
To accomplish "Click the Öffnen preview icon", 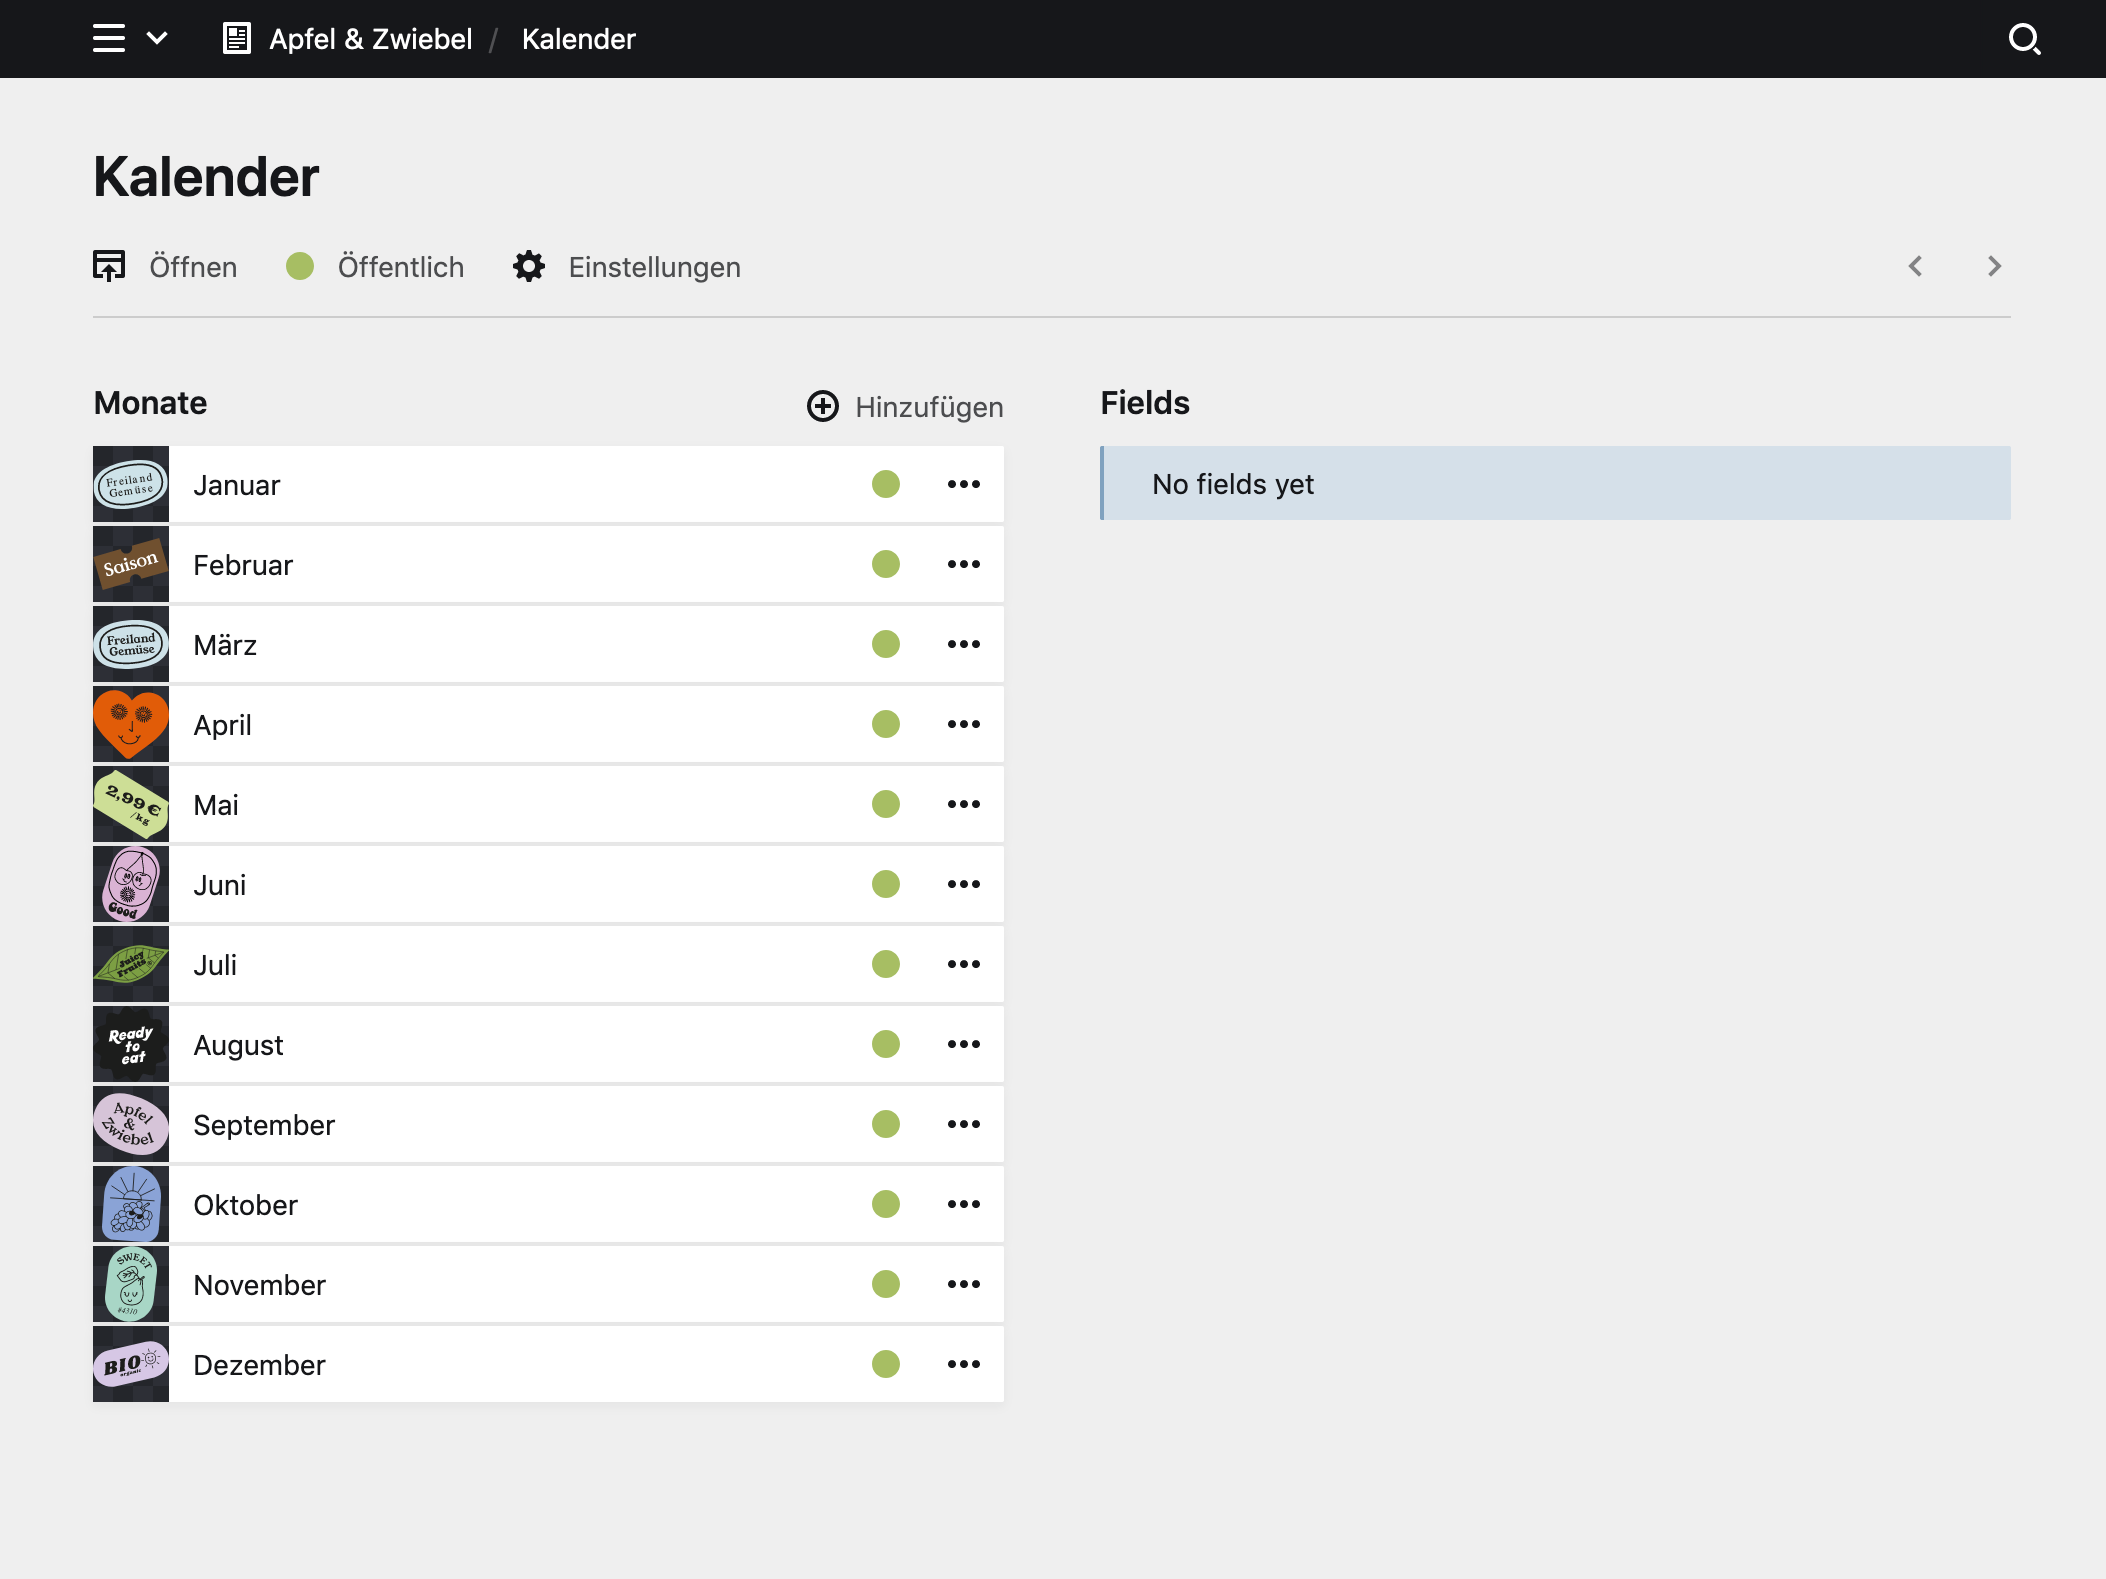I will pos(110,266).
